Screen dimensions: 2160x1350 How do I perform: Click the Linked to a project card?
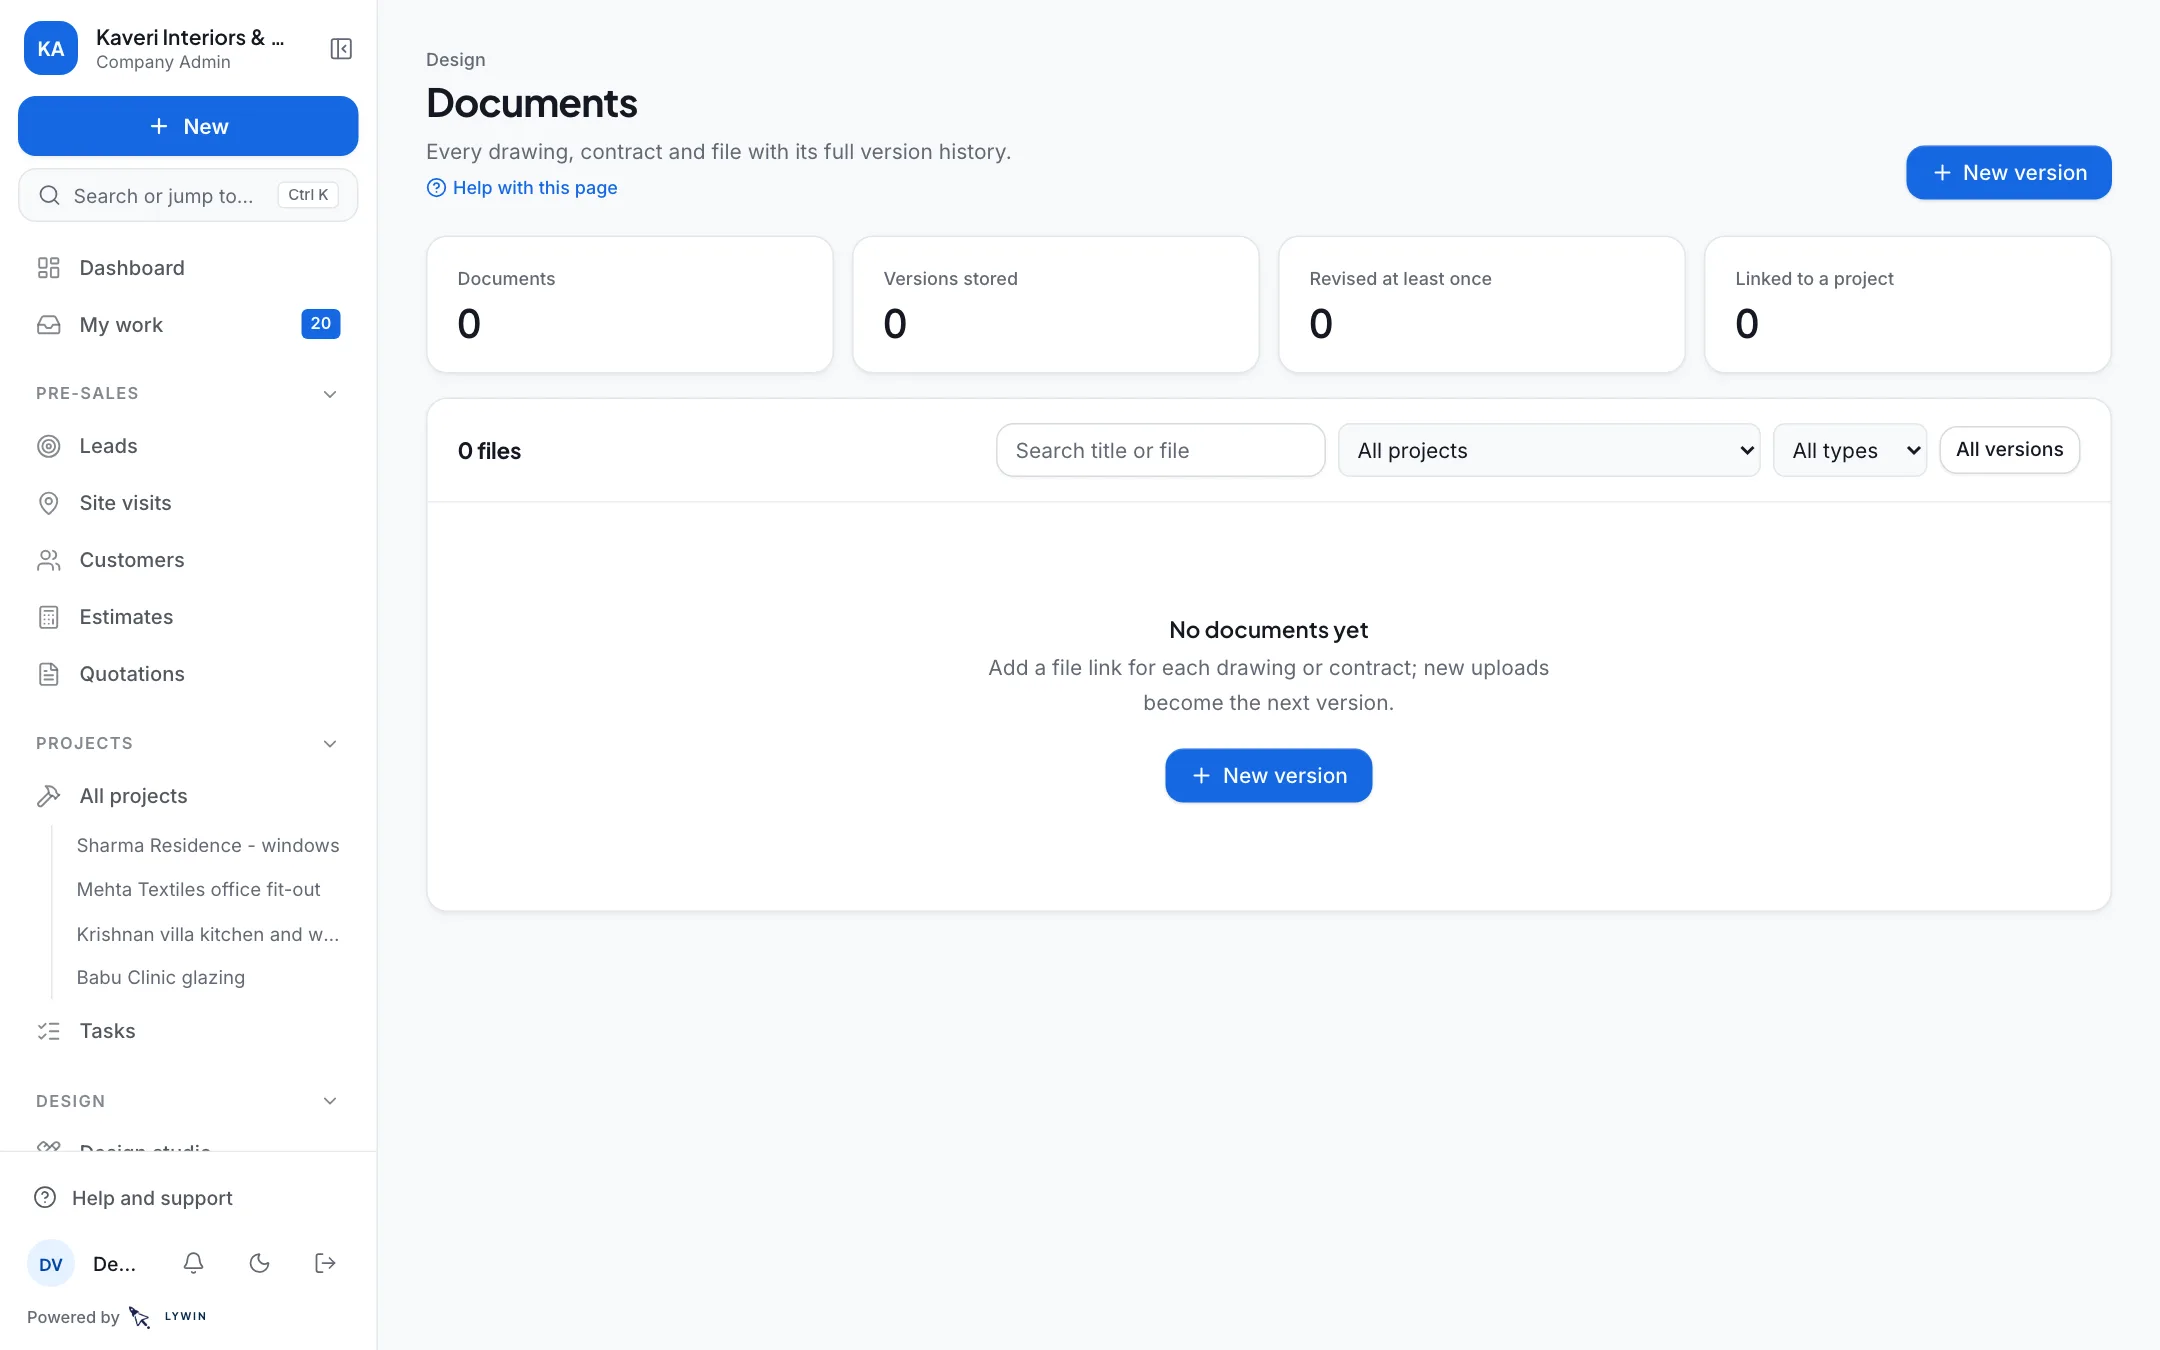click(1908, 305)
